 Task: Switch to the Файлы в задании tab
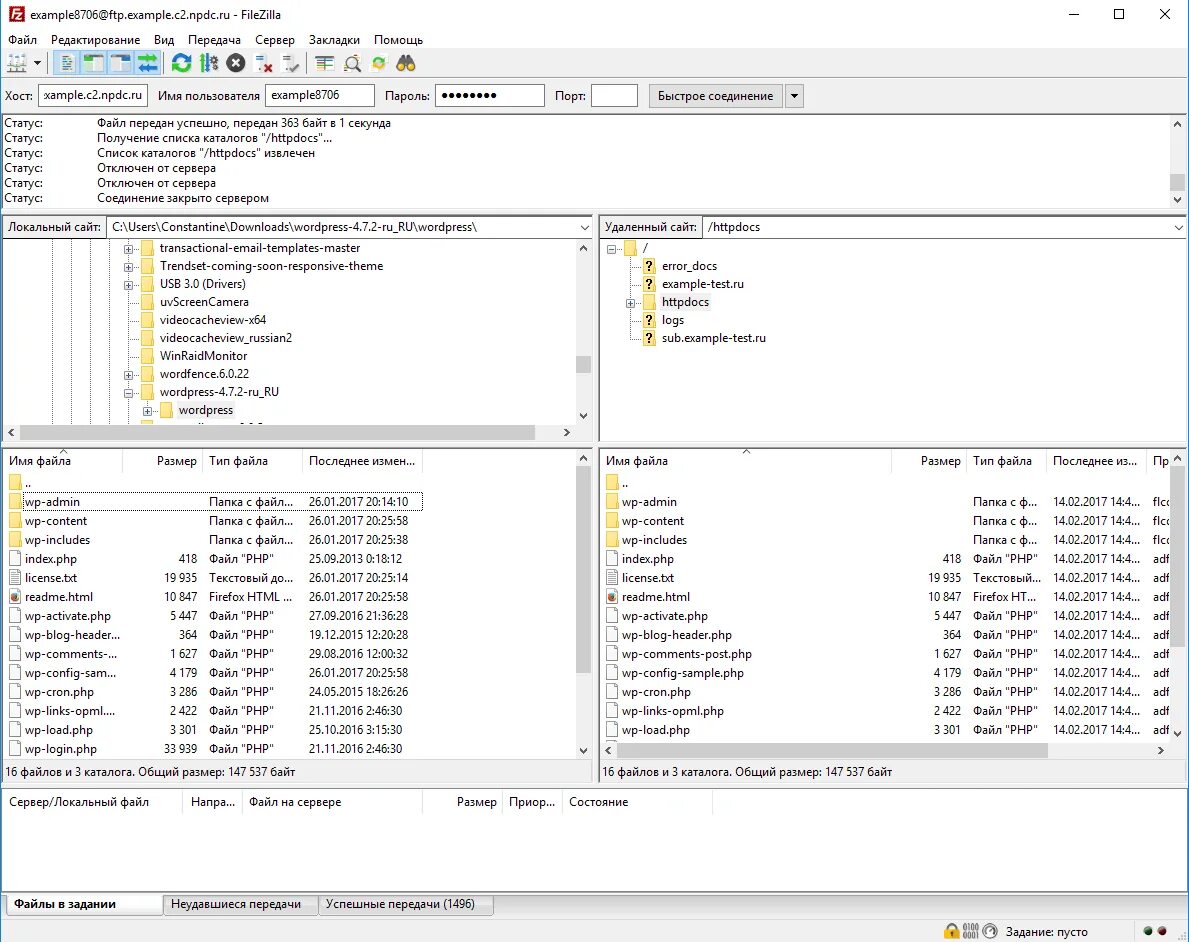(x=84, y=904)
